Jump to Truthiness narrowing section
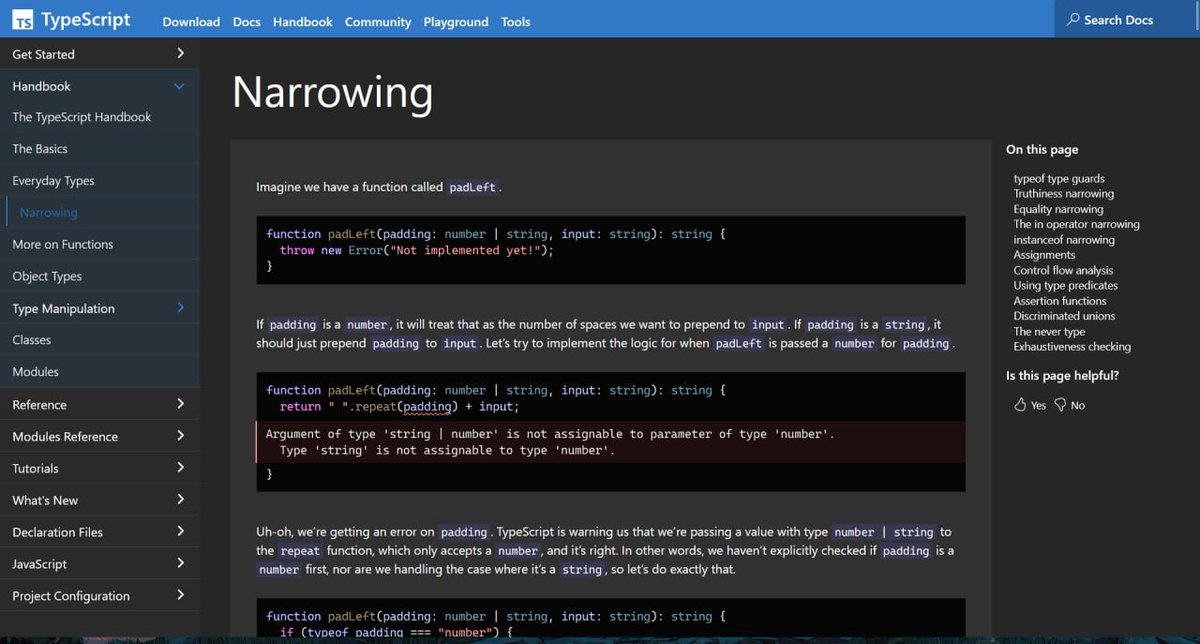The image size is (1200, 644). [1064, 194]
